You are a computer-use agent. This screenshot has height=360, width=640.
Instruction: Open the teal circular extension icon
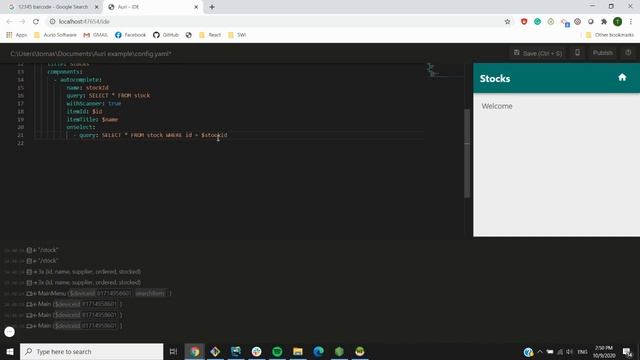[538, 22]
